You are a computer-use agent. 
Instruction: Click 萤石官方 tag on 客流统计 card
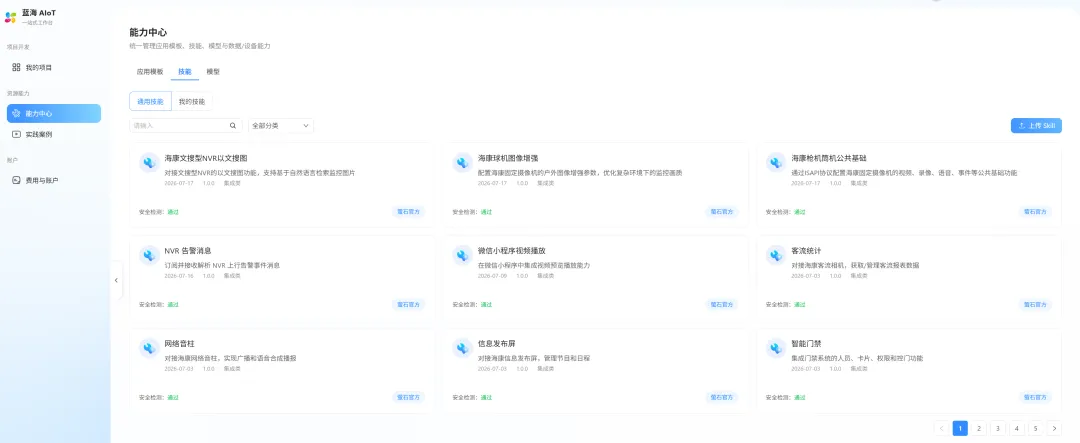[1035, 305]
